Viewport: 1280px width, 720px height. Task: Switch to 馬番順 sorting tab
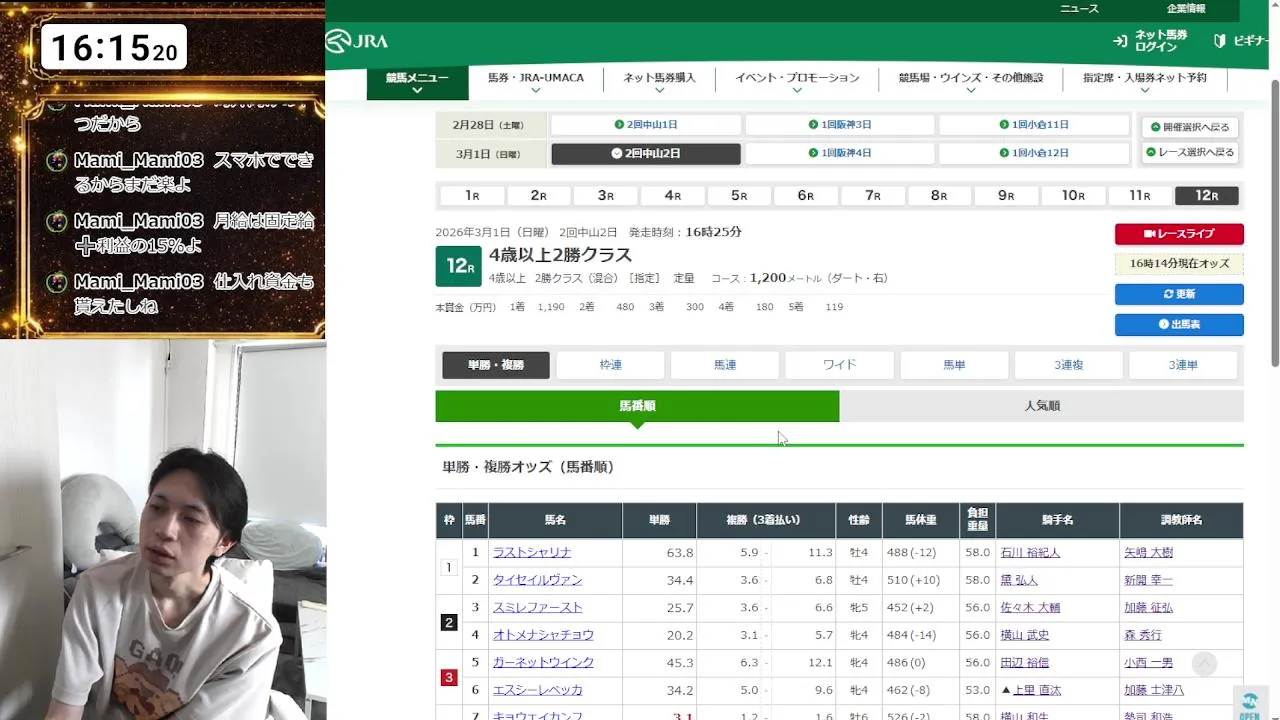pos(637,406)
